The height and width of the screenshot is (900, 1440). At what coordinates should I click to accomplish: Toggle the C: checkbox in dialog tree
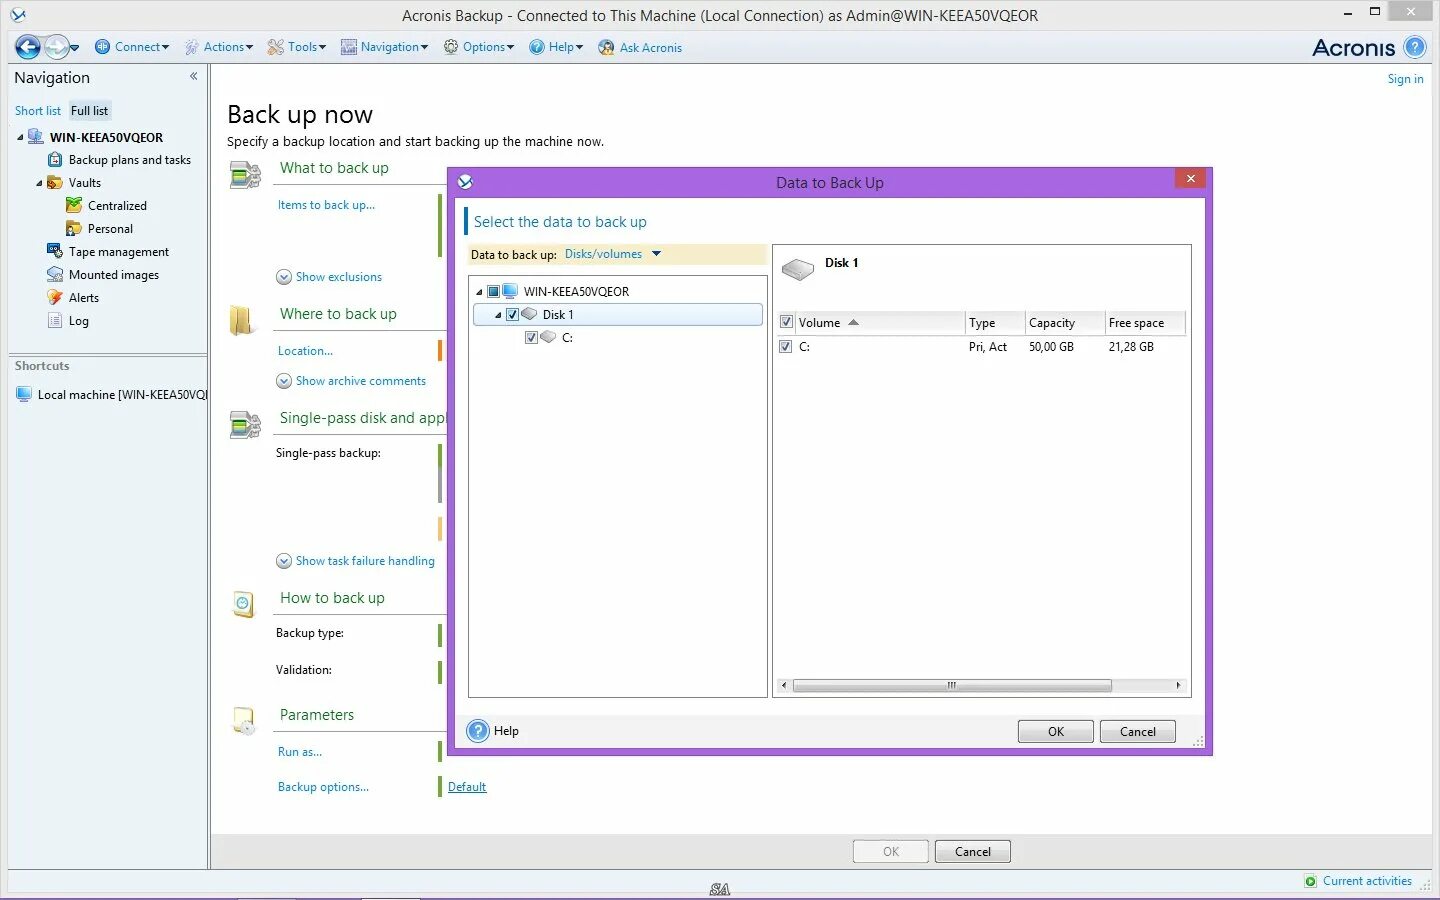531,337
